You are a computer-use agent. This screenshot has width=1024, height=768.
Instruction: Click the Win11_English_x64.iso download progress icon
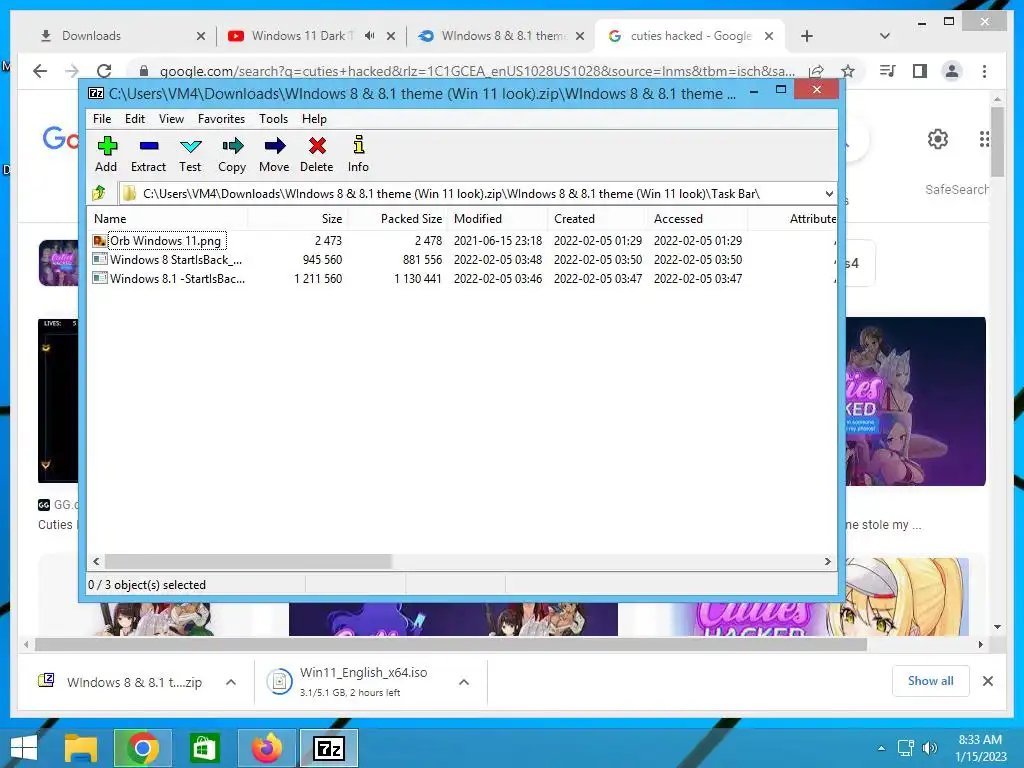280,682
